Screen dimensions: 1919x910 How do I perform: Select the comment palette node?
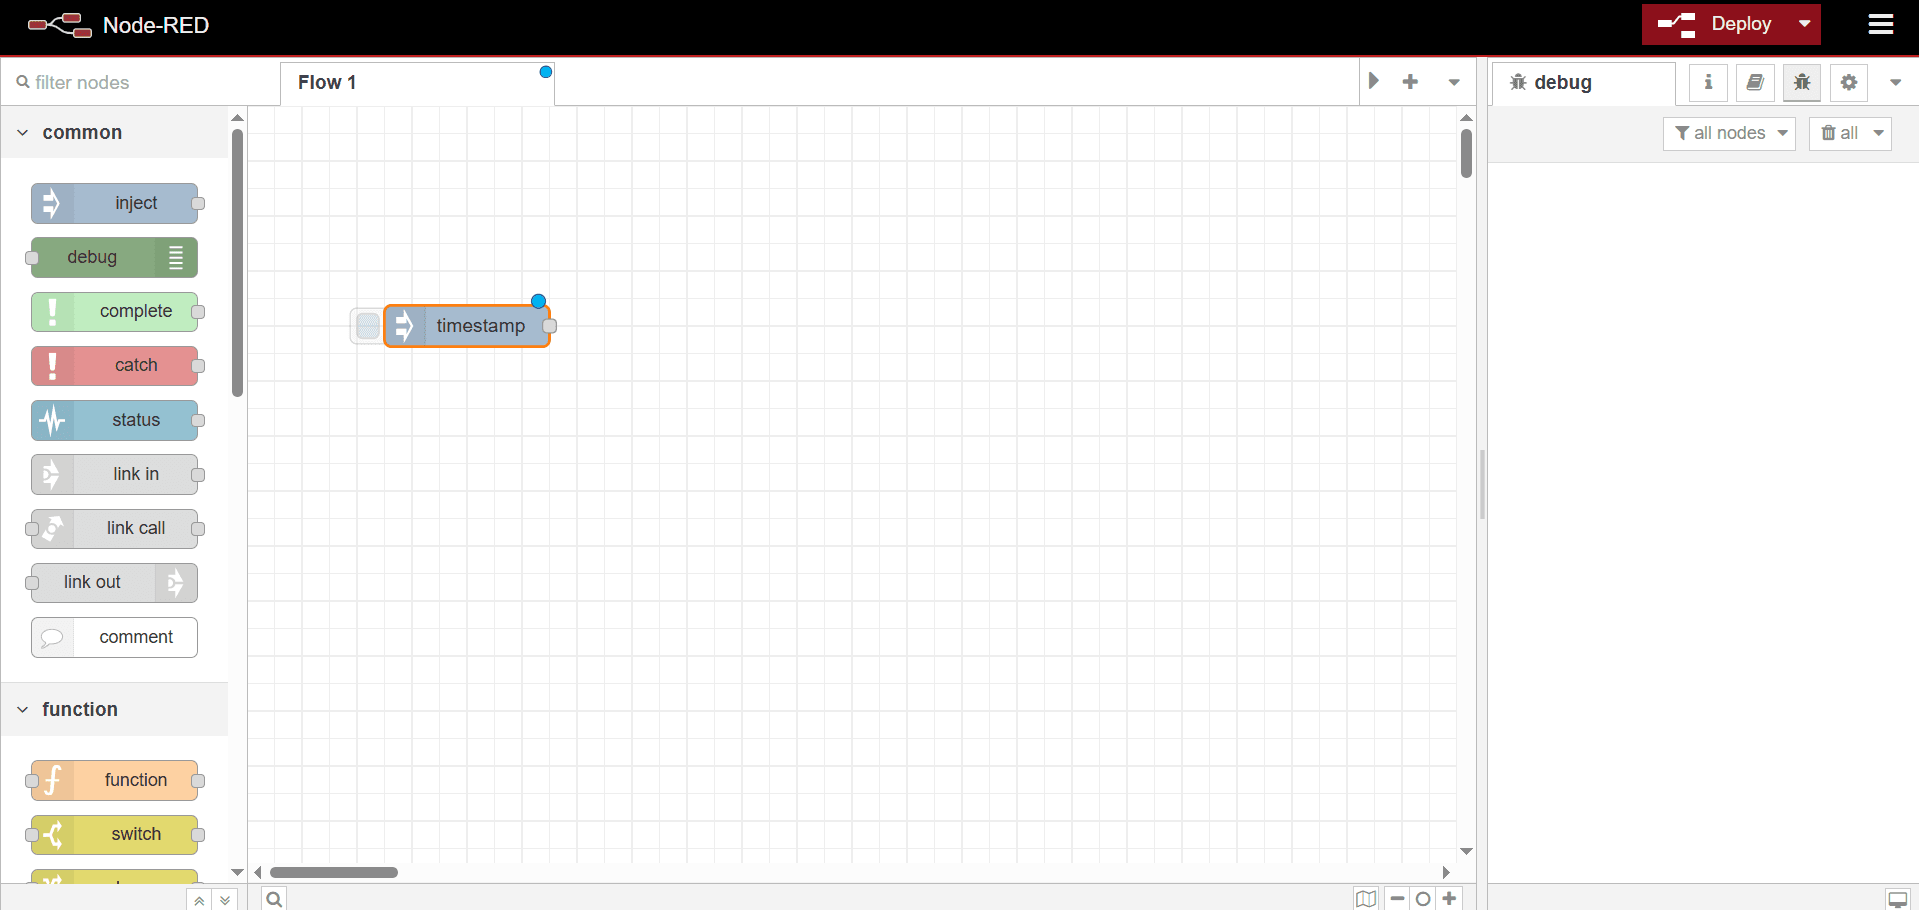[115, 637]
